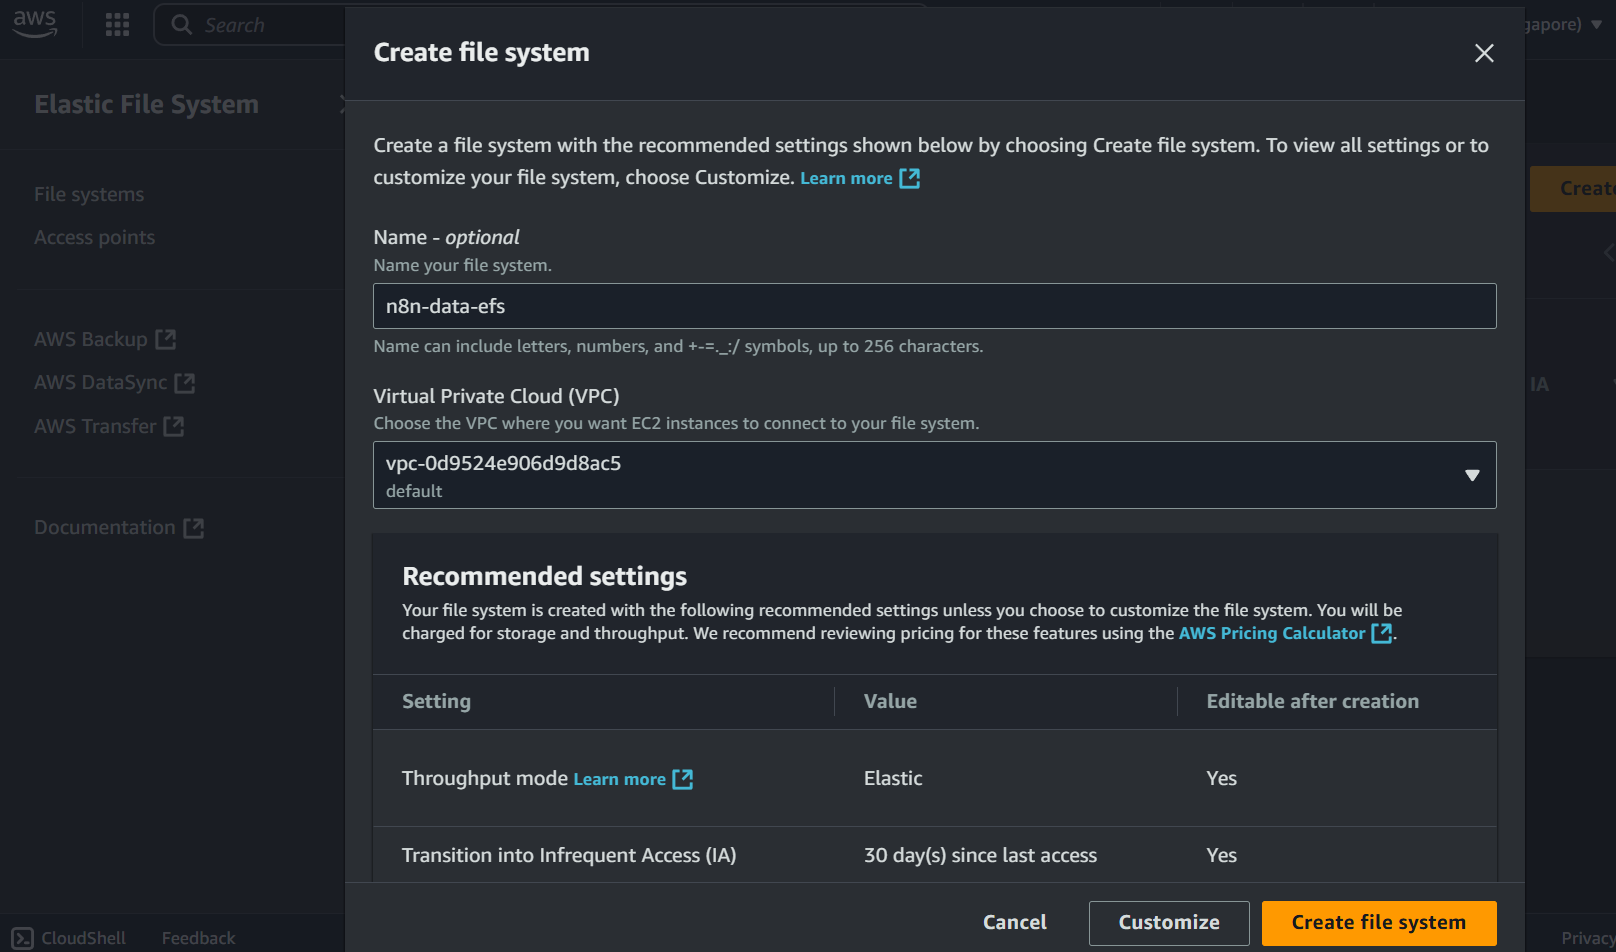Screen dimensions: 1616x952
Task: Click the top Search field
Action: (250, 25)
